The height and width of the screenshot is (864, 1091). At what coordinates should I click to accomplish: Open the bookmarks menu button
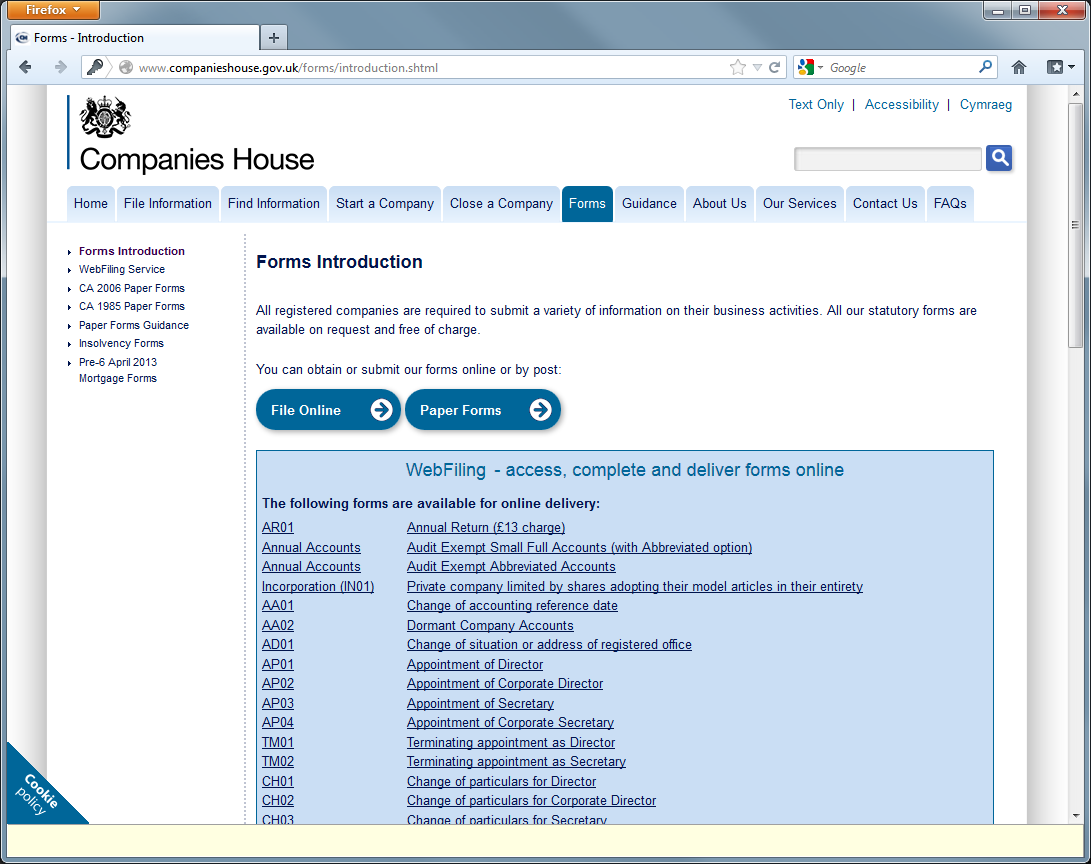[x=1061, y=67]
